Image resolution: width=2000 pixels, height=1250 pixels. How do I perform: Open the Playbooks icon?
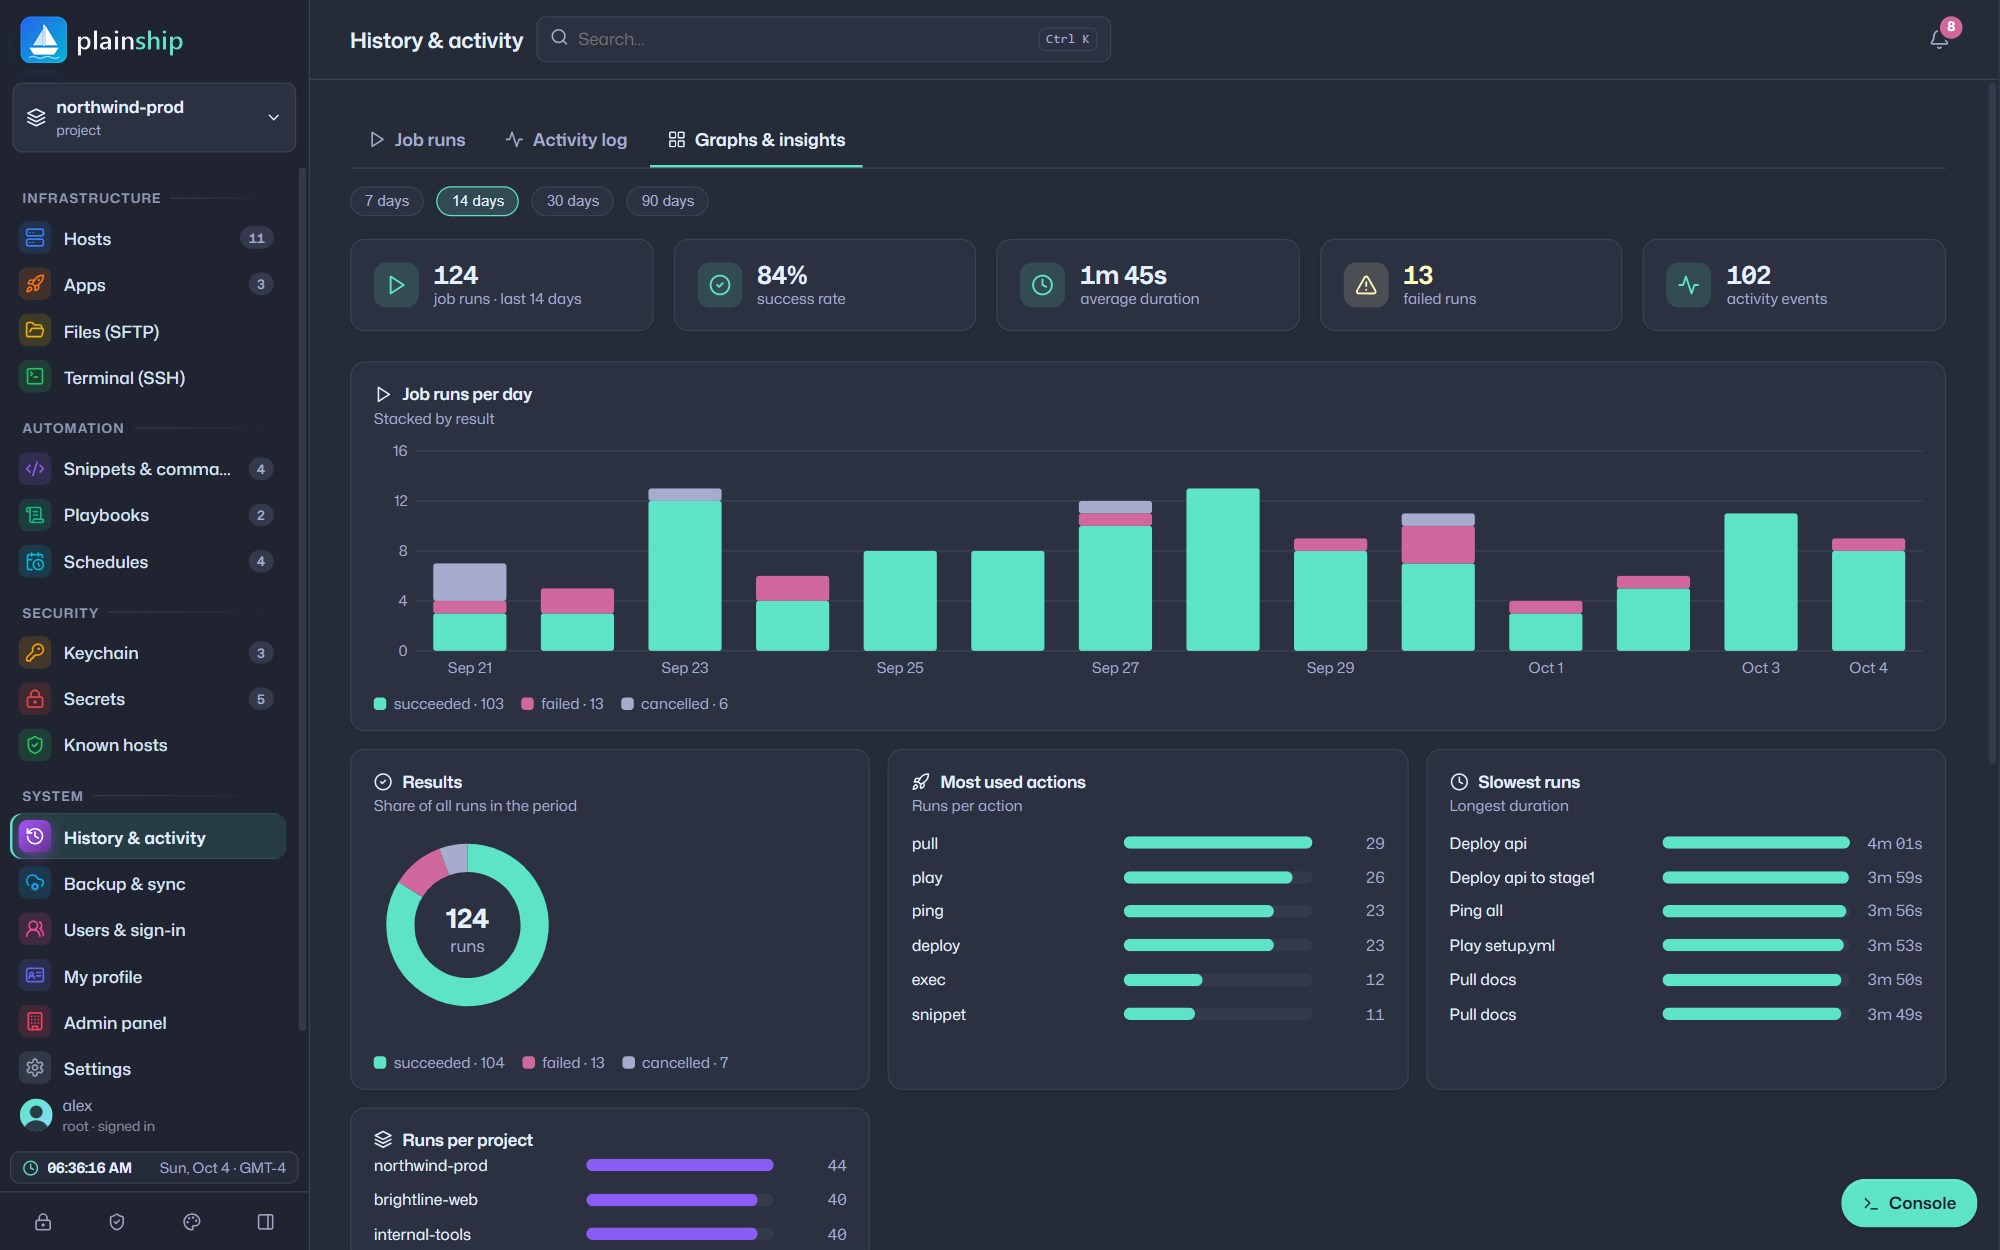(x=35, y=515)
